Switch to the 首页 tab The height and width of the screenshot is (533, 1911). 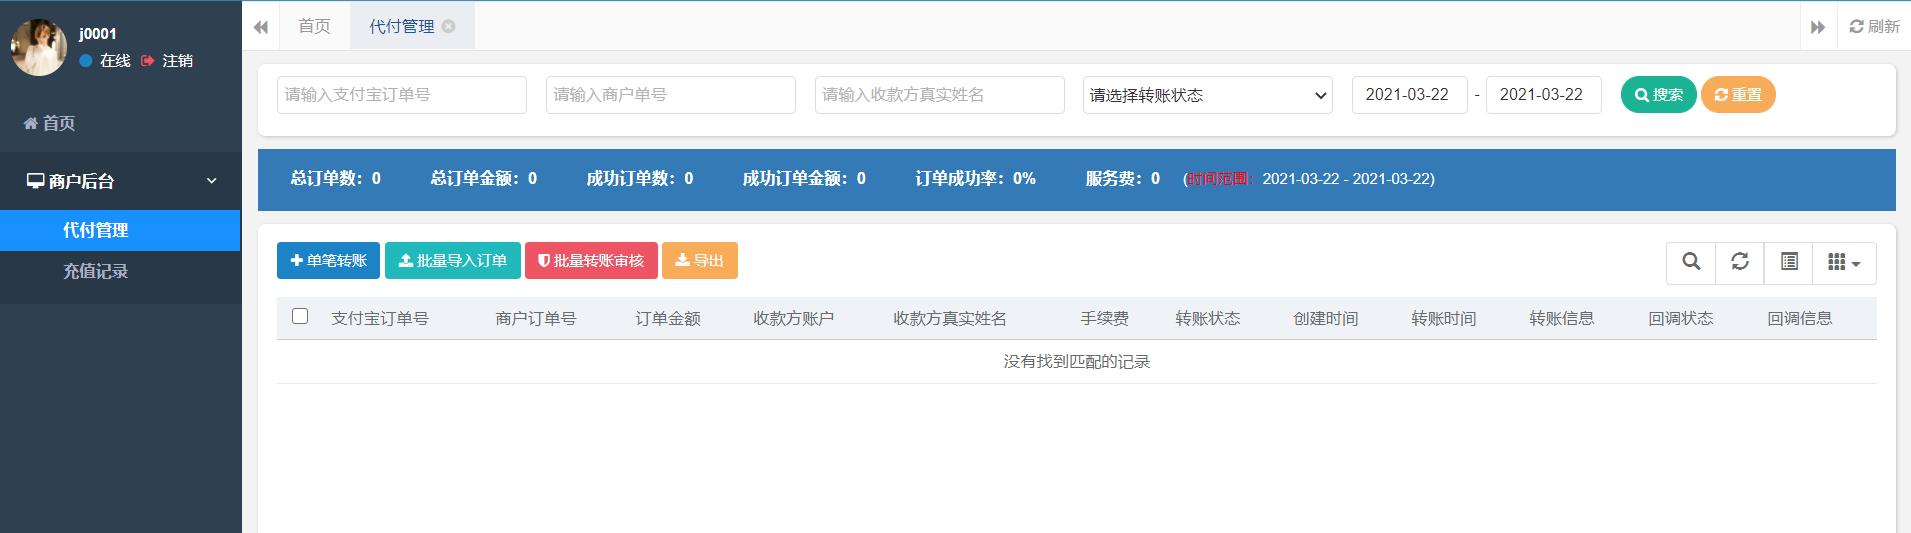(x=314, y=27)
